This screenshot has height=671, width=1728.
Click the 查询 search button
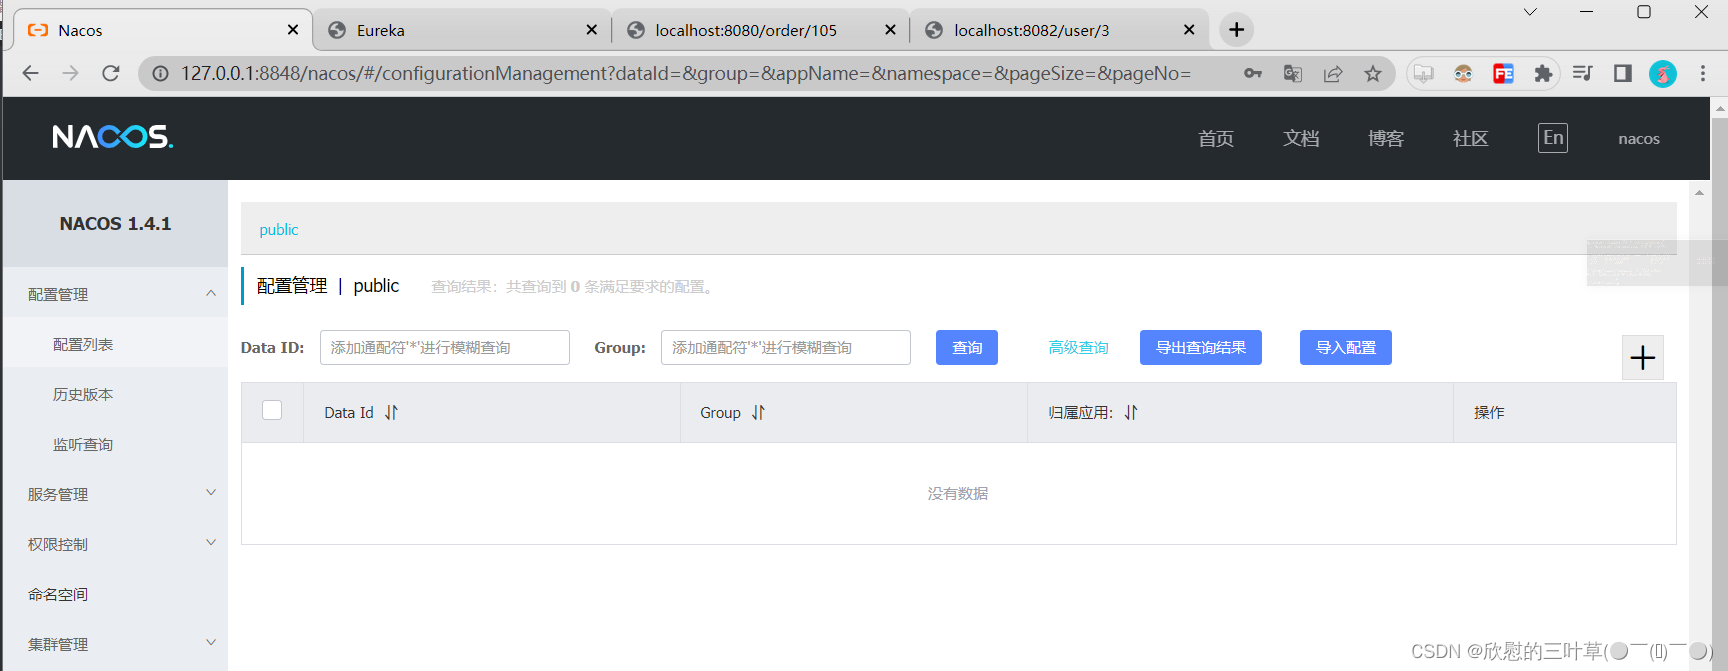click(x=967, y=347)
